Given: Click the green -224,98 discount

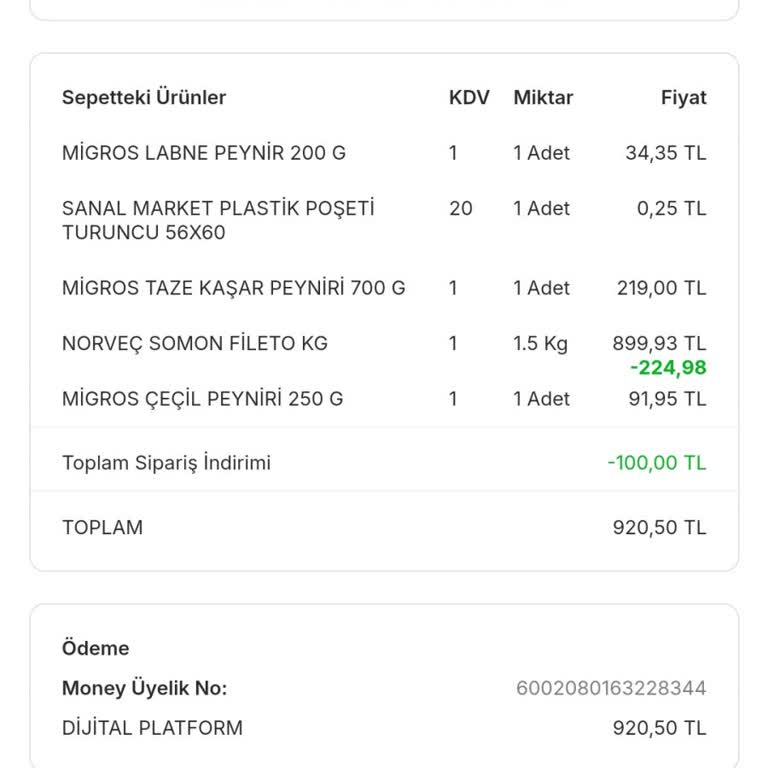Looking at the screenshot, I should 668,367.
